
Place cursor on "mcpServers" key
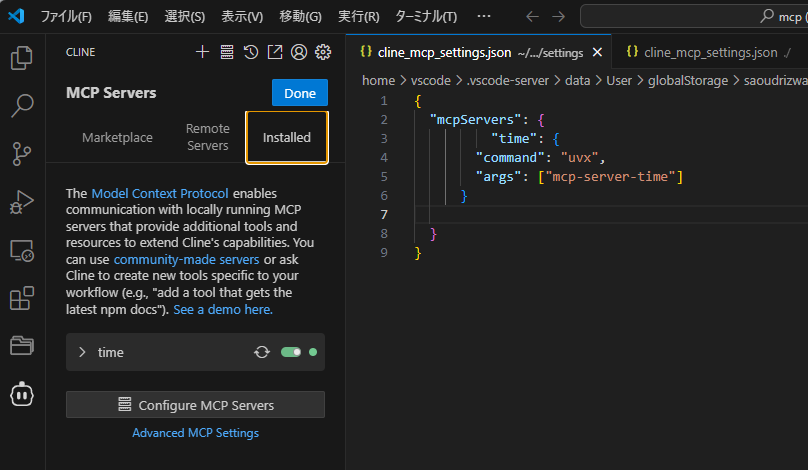pos(475,120)
